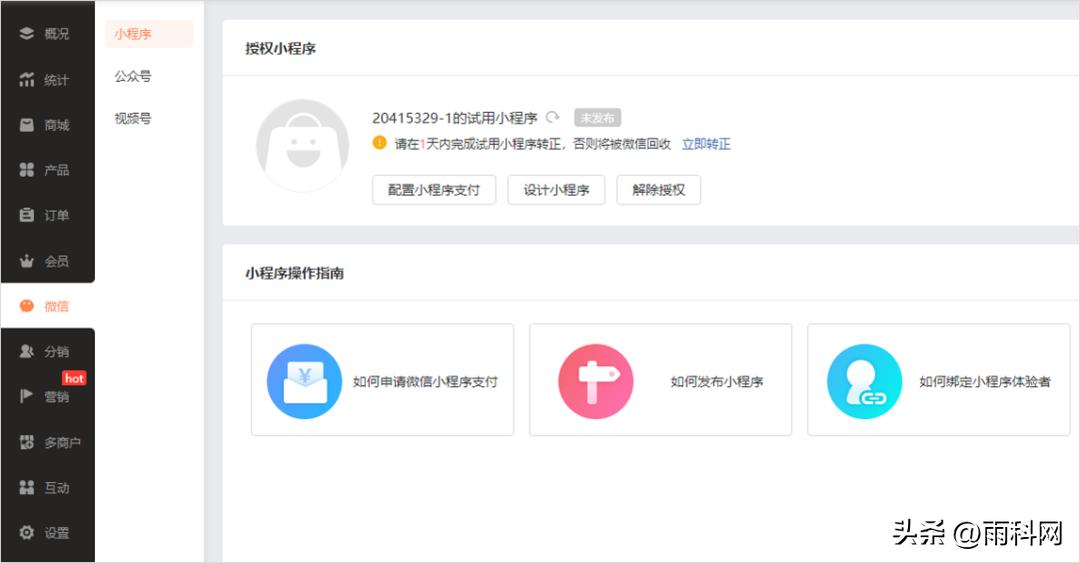Image resolution: width=1080 pixels, height=563 pixels.
Task: Click the 统计 statistics chart icon
Action: pyautogui.click(x=26, y=79)
